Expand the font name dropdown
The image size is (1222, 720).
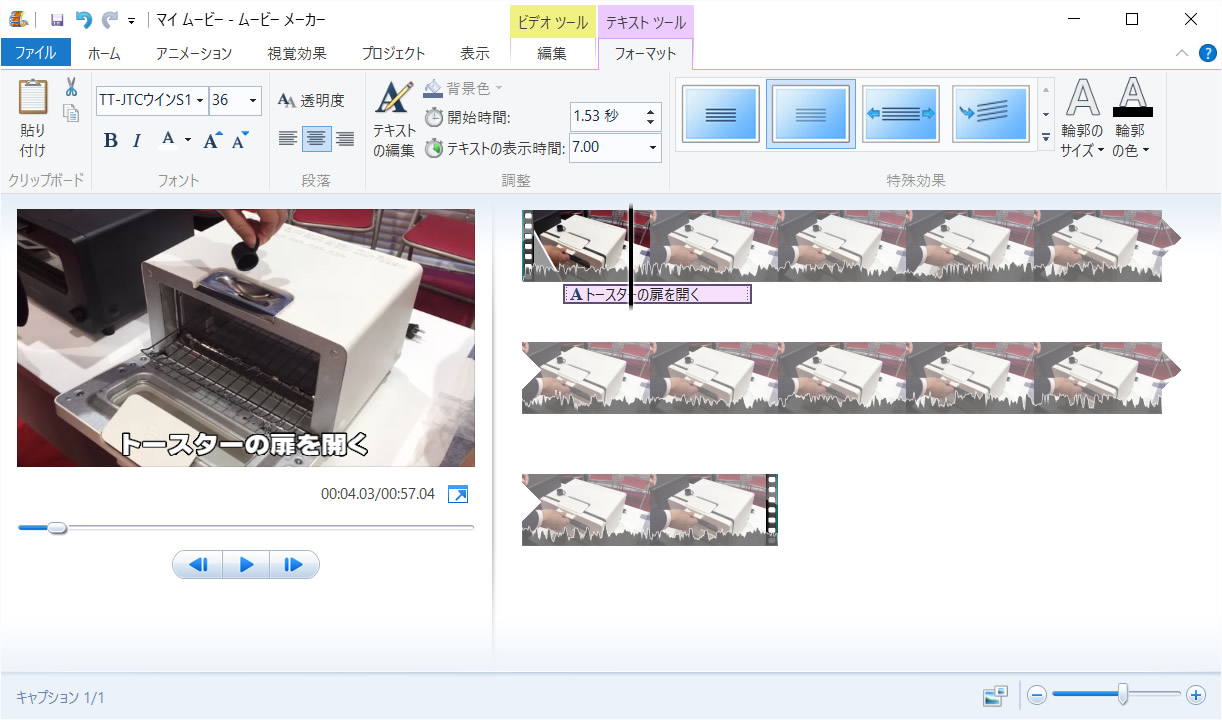(x=201, y=100)
